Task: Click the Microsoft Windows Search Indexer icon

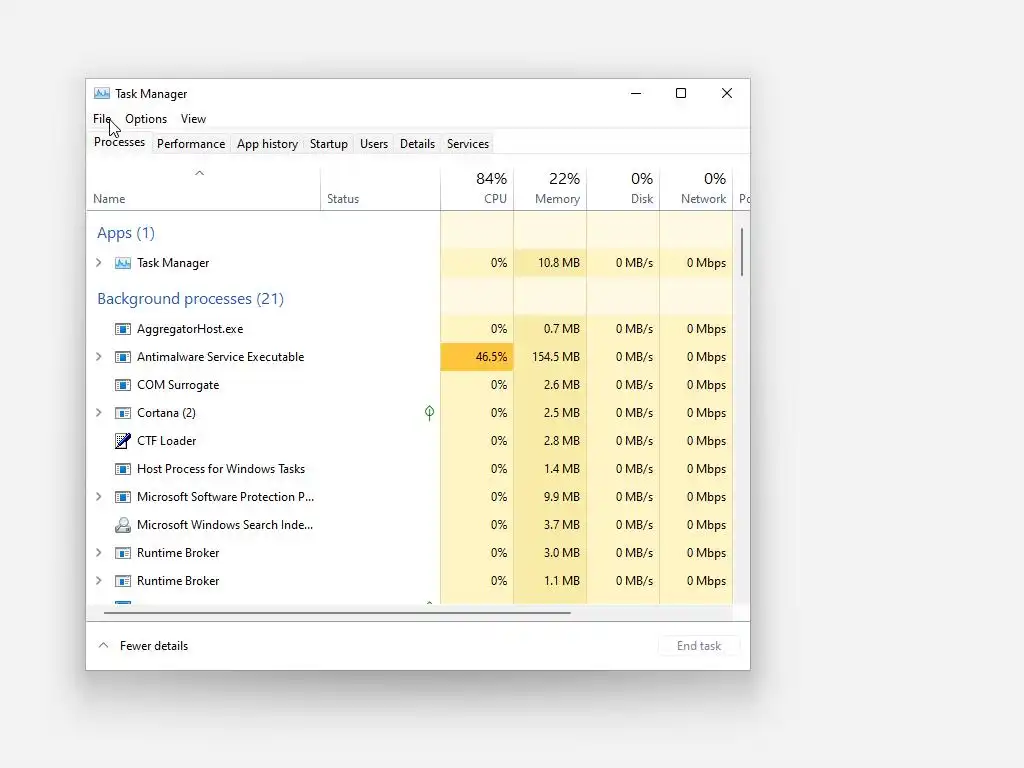Action: (x=123, y=525)
